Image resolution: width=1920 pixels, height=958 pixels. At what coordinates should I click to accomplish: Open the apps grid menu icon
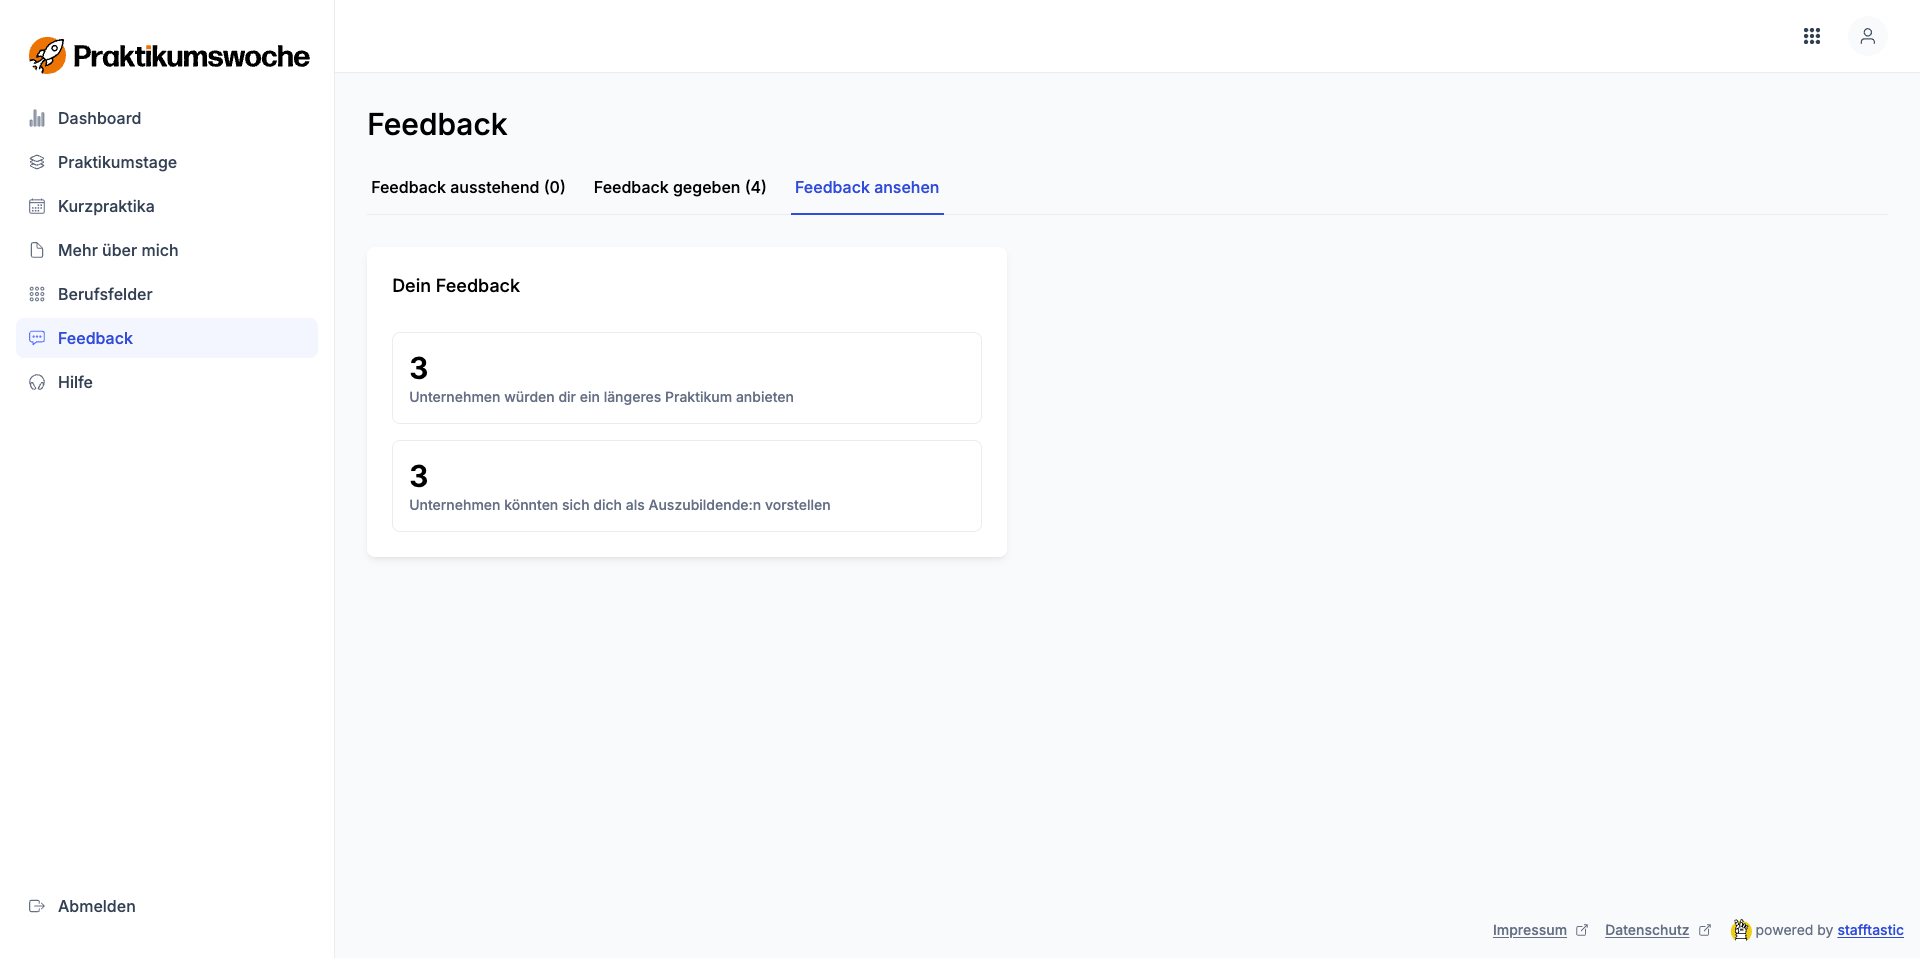coord(1811,36)
